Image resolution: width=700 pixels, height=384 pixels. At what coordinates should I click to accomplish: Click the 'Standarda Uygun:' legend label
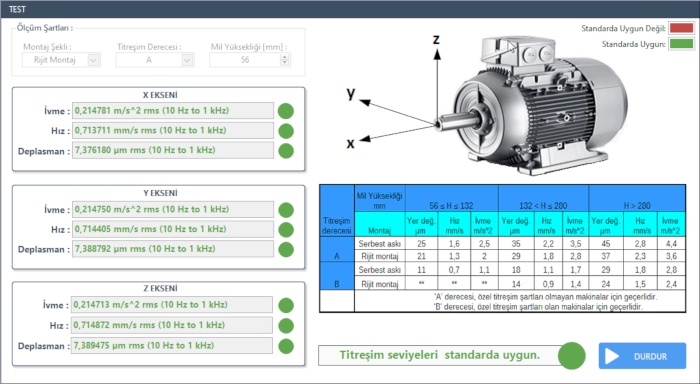[633, 44]
